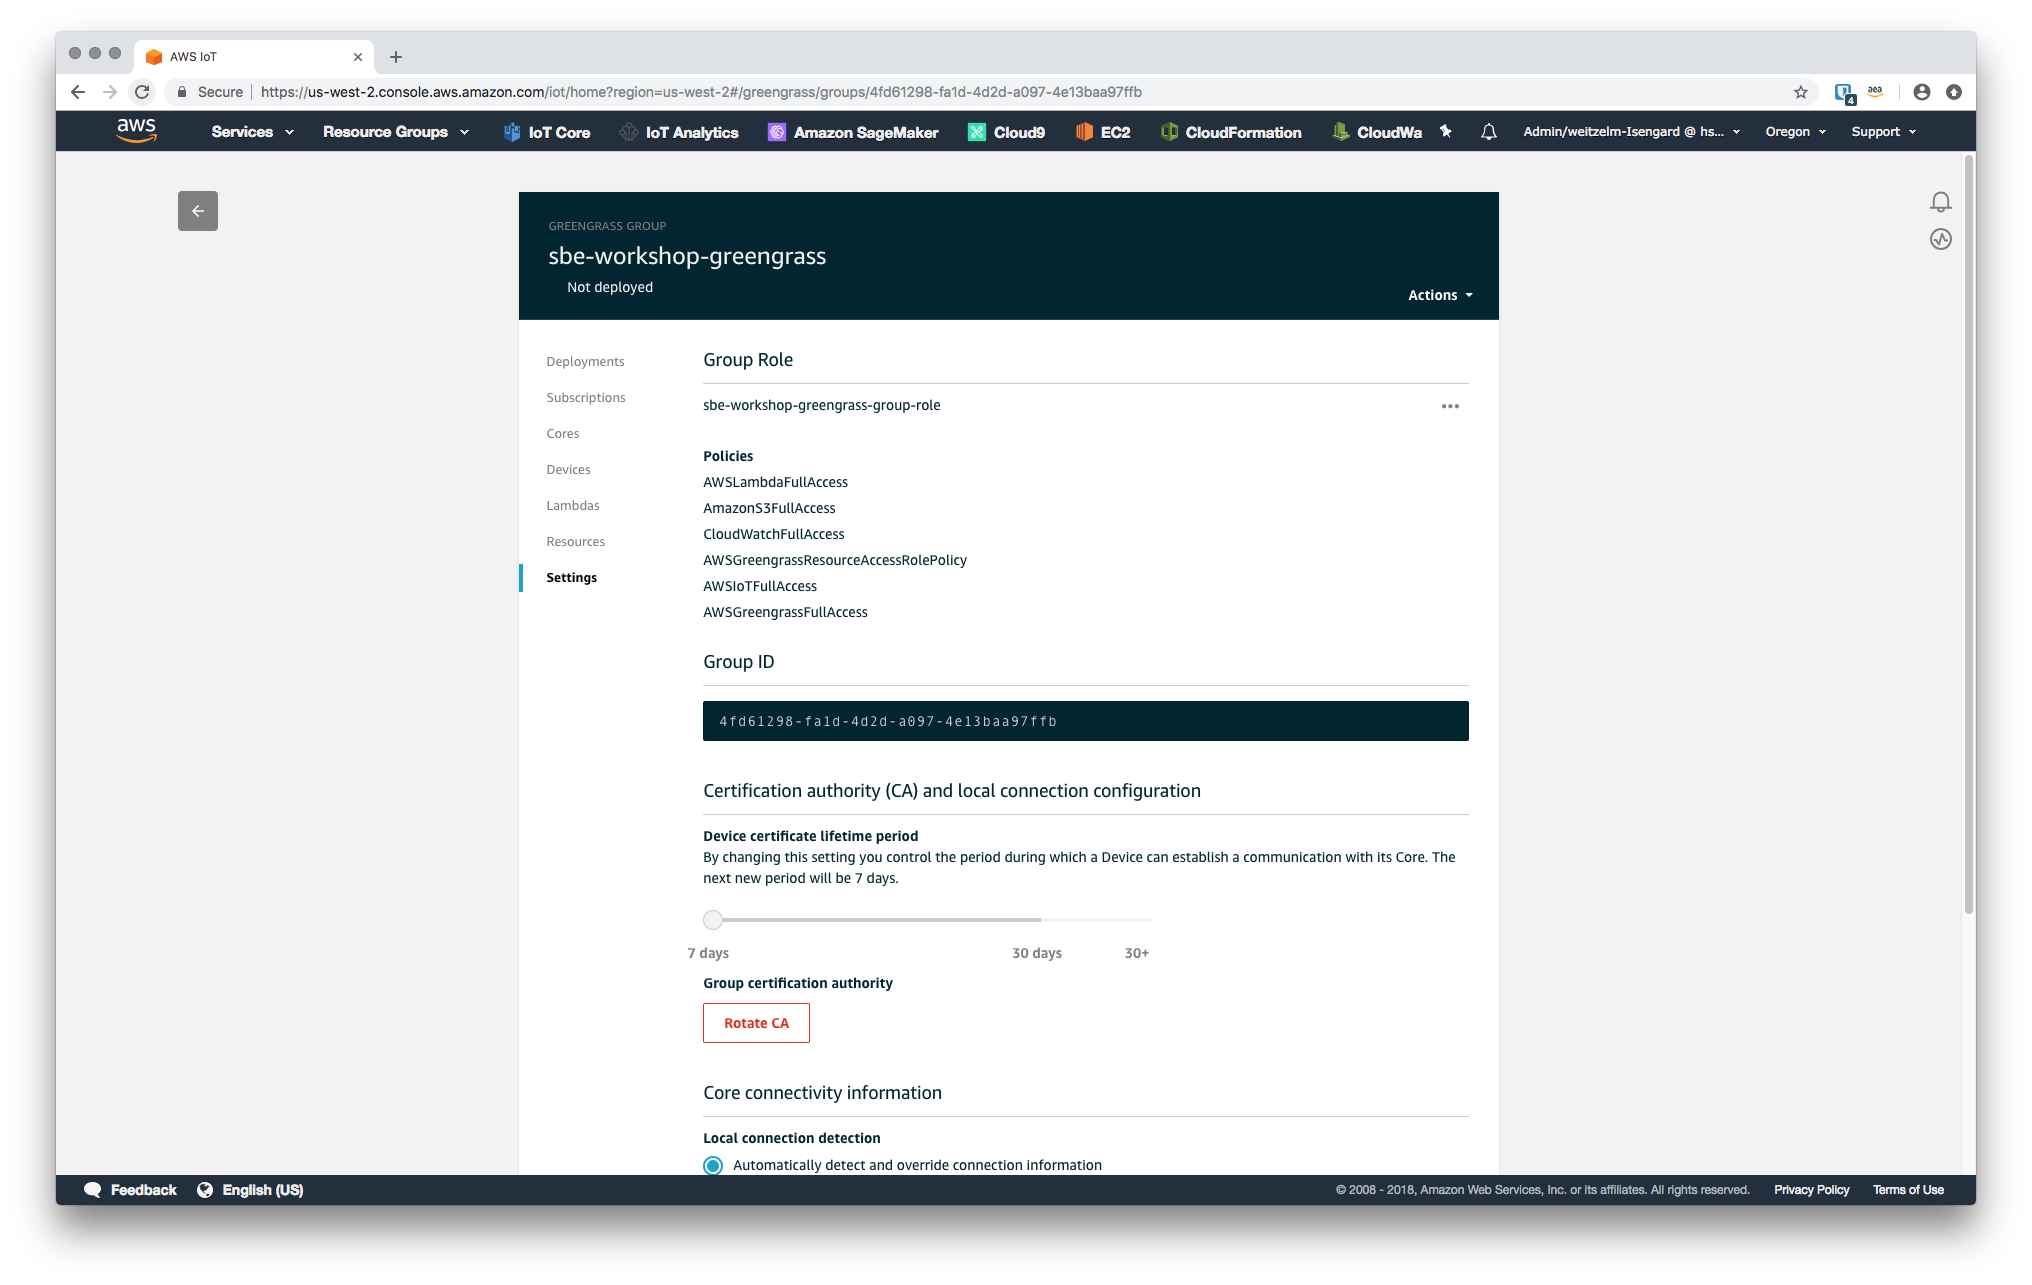Close the AWS IoT tab

pyautogui.click(x=358, y=57)
